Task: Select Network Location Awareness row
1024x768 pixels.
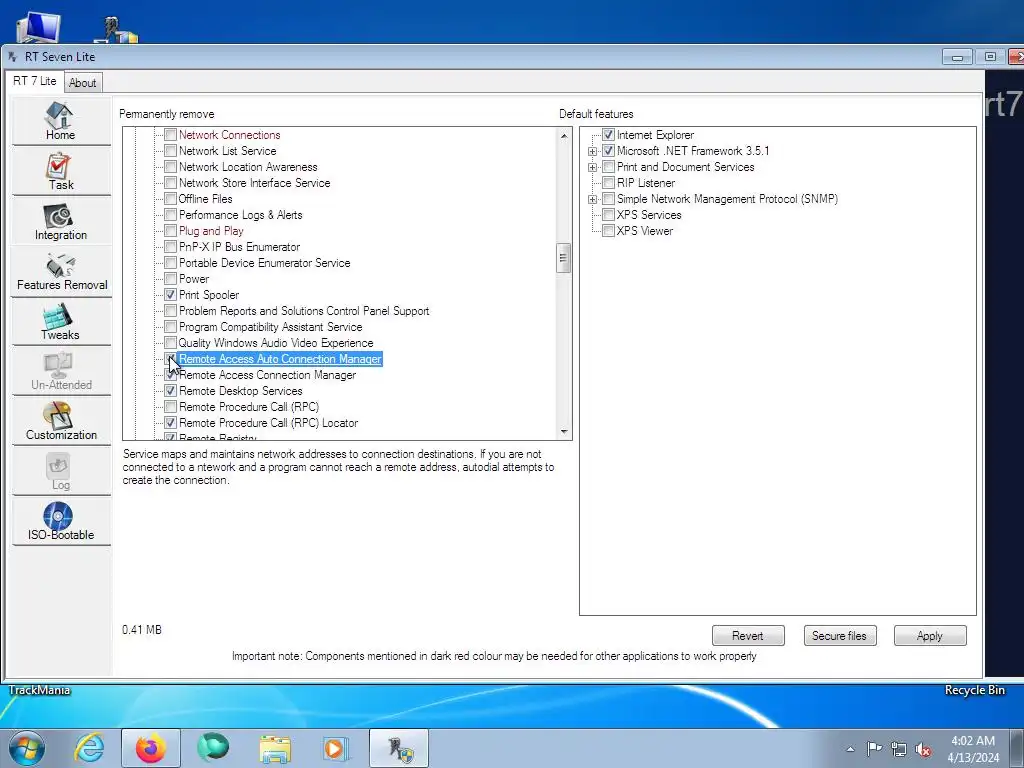Action: point(248,167)
